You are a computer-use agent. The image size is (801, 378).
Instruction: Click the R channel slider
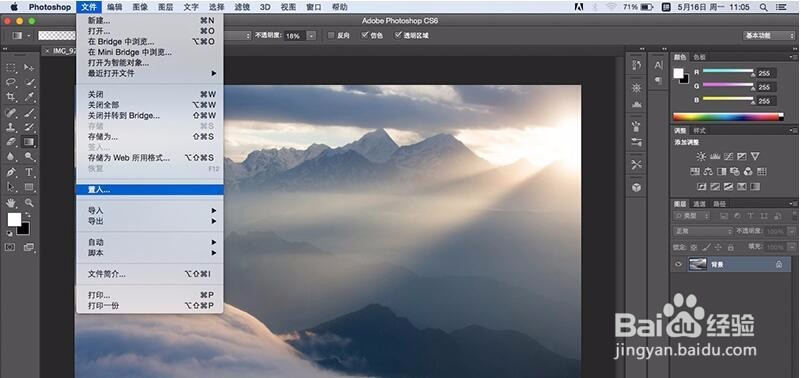pos(728,71)
